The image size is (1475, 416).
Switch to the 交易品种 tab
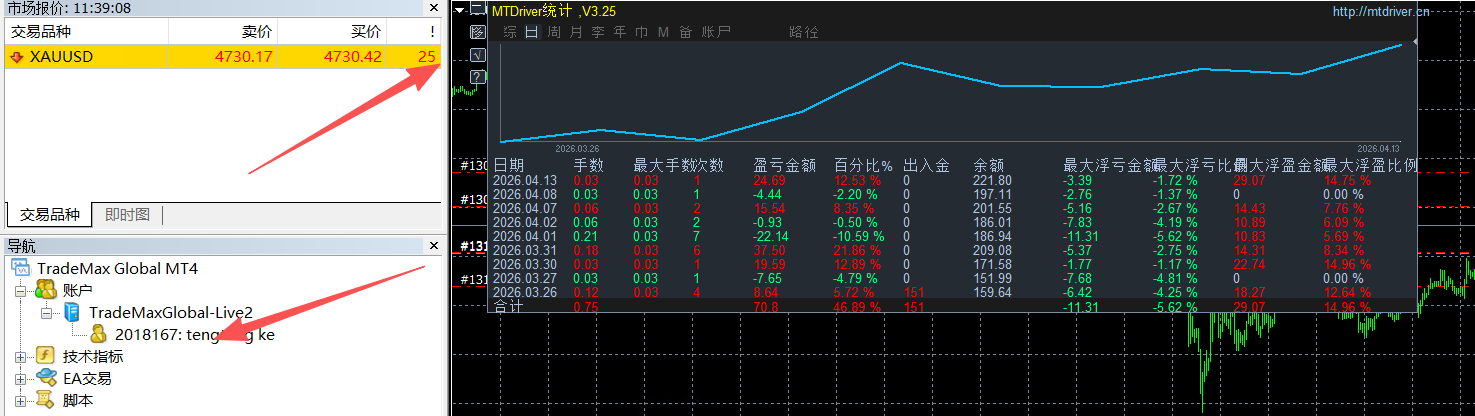tap(49, 215)
